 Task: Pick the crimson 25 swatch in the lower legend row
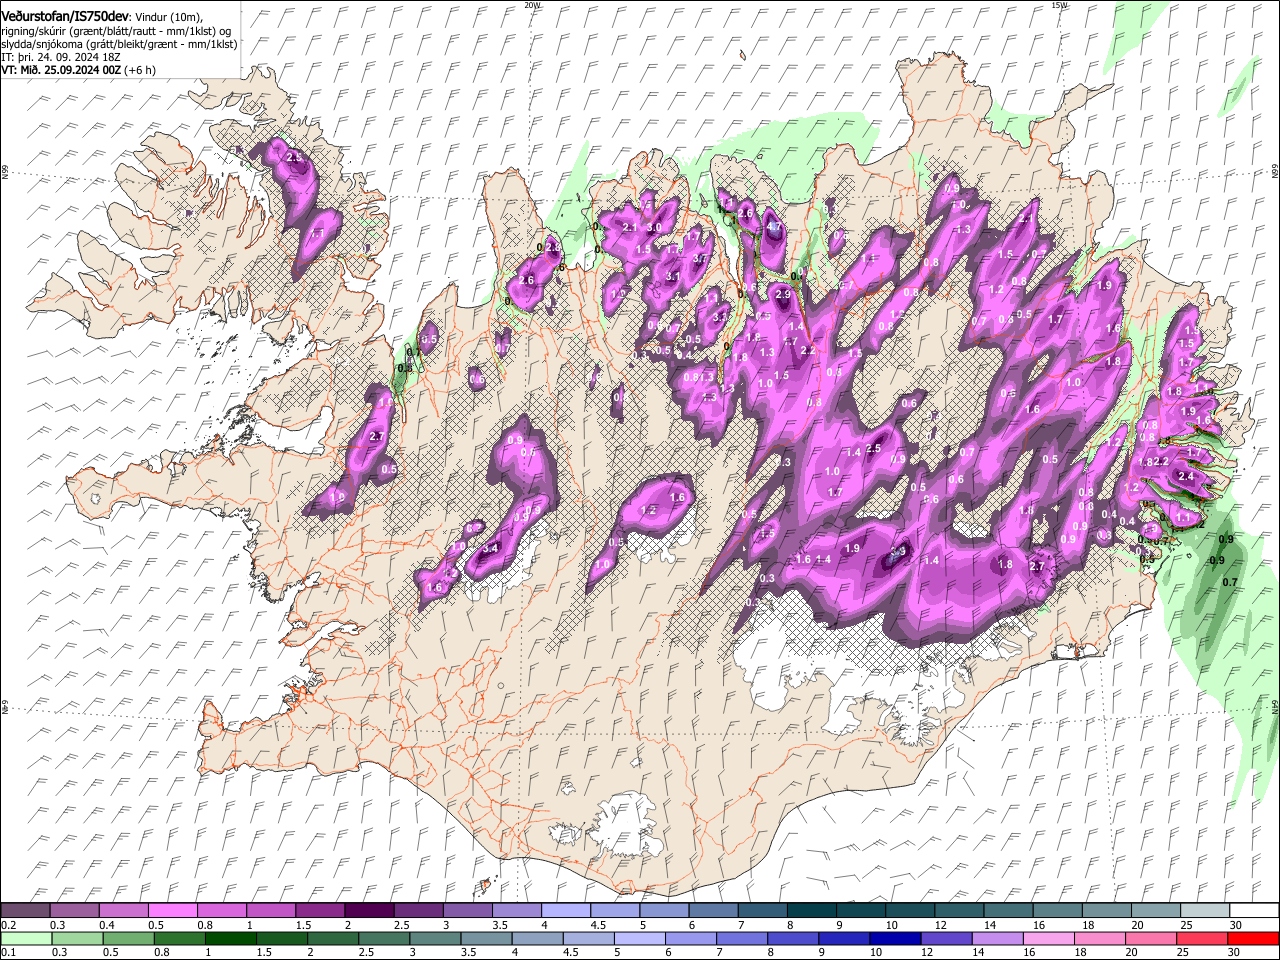(x=1201, y=938)
